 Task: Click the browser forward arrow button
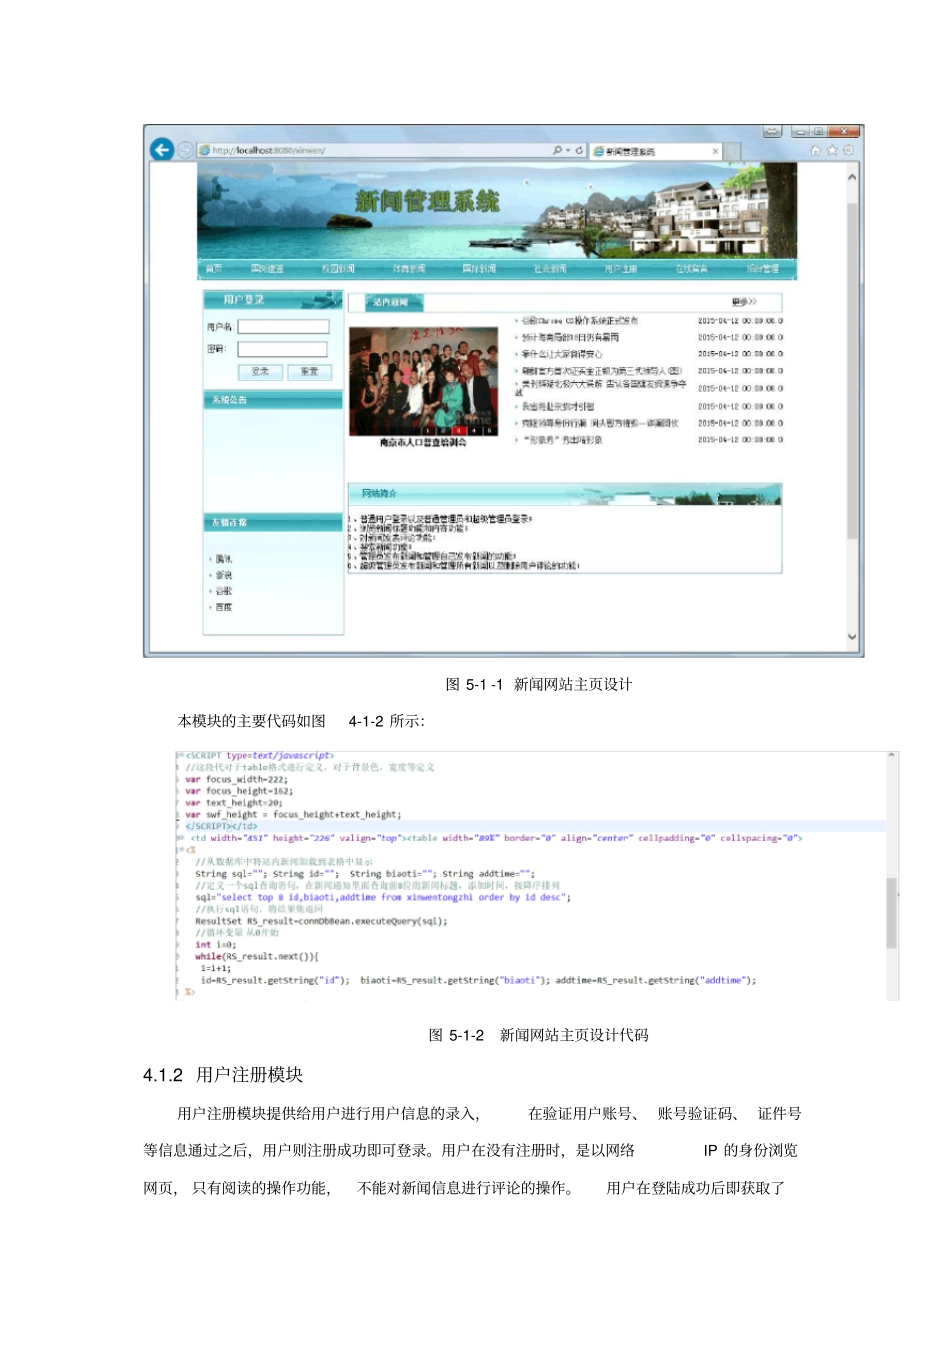point(185,150)
